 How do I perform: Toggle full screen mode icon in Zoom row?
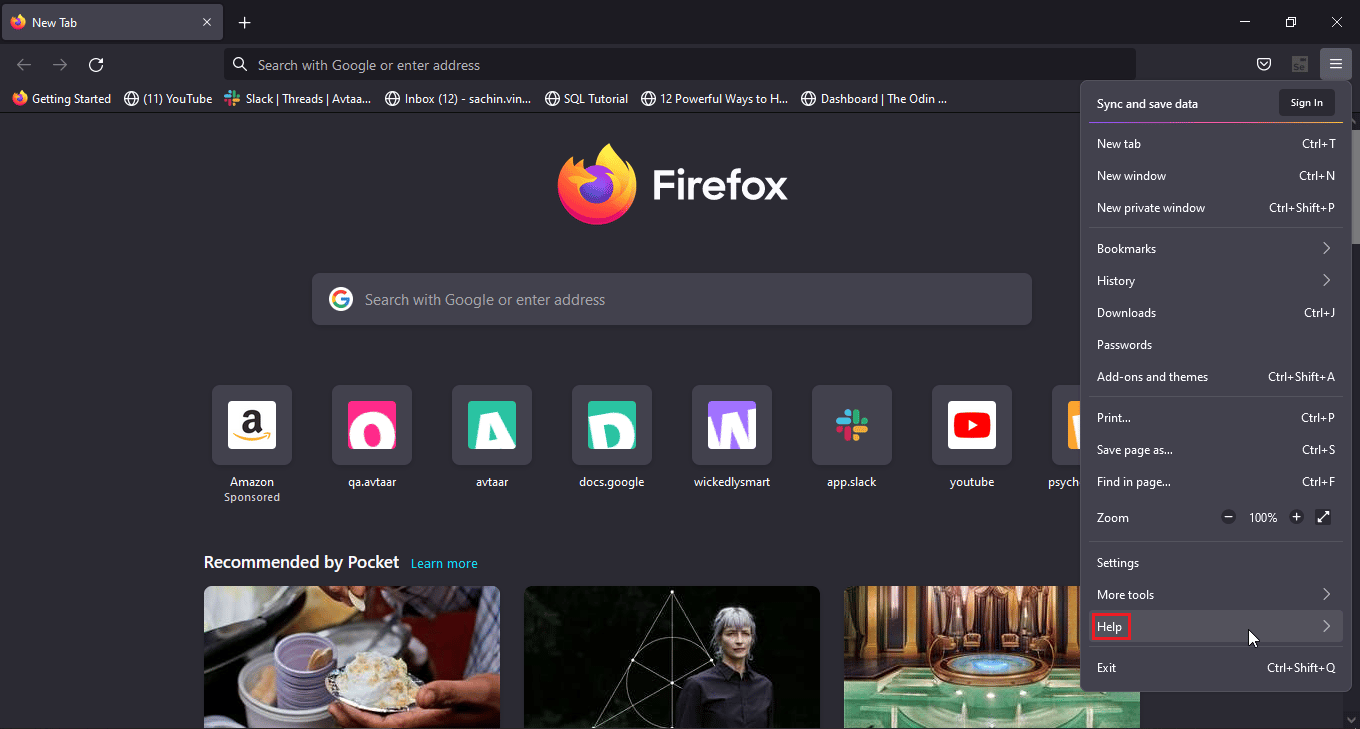coord(1323,517)
